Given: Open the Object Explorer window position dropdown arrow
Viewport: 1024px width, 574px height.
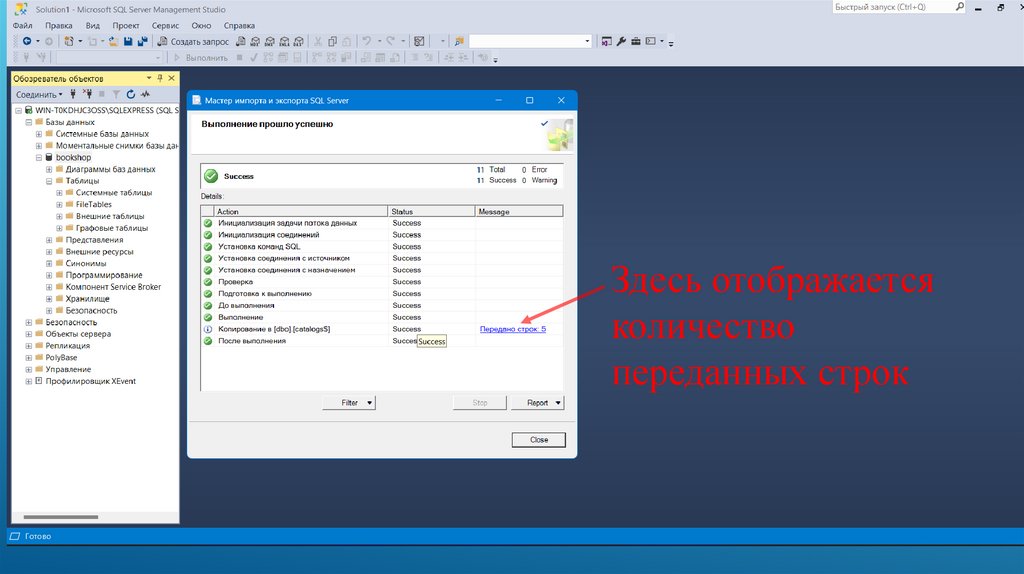Looking at the screenshot, I should (149, 78).
